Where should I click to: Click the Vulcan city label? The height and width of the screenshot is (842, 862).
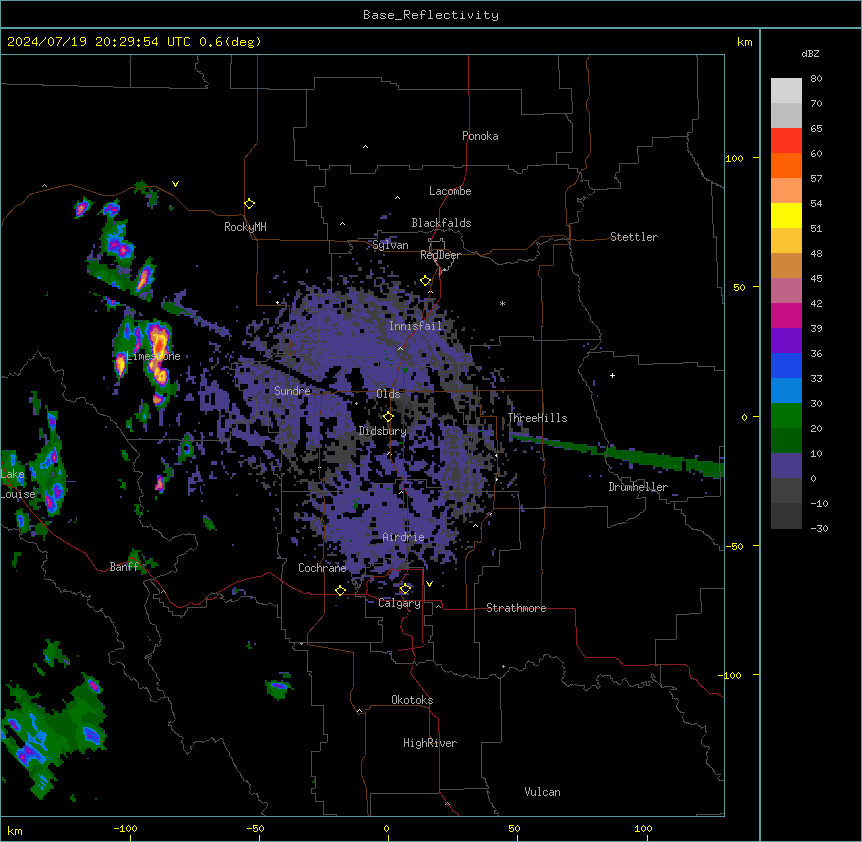(543, 792)
